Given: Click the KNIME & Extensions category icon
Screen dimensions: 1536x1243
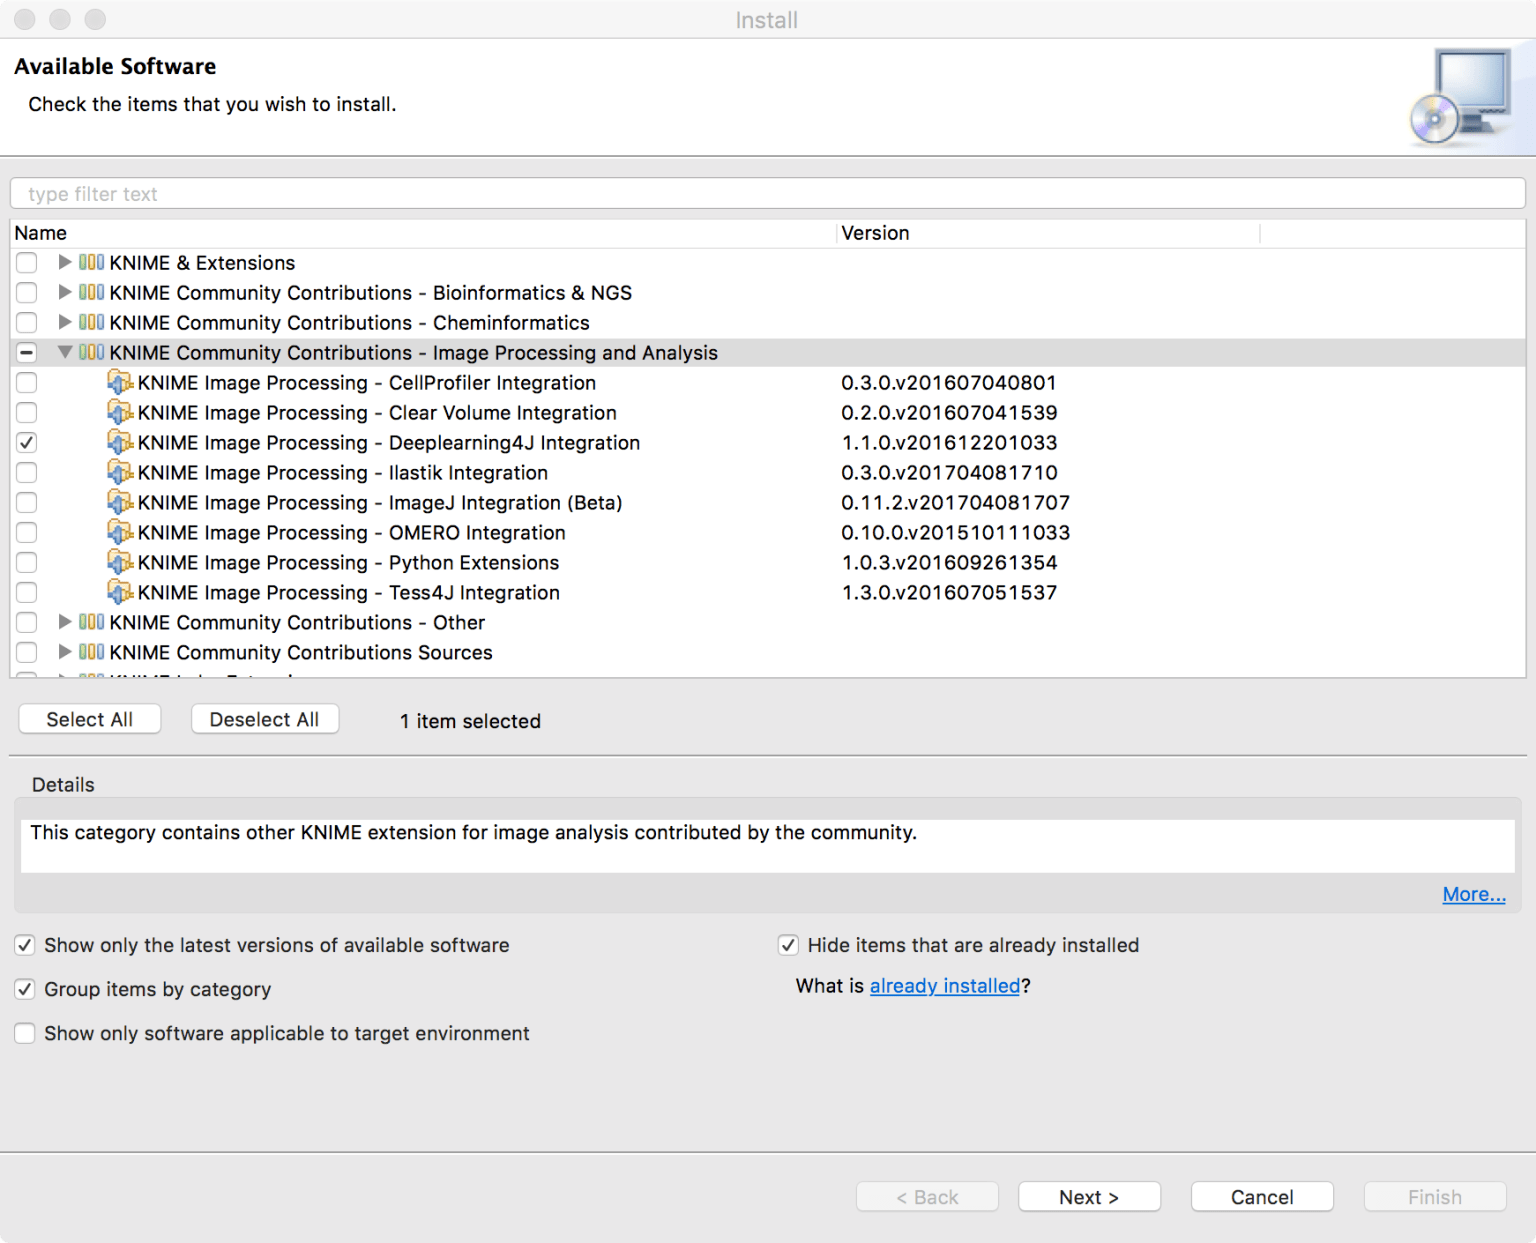Looking at the screenshot, I should pos(91,262).
